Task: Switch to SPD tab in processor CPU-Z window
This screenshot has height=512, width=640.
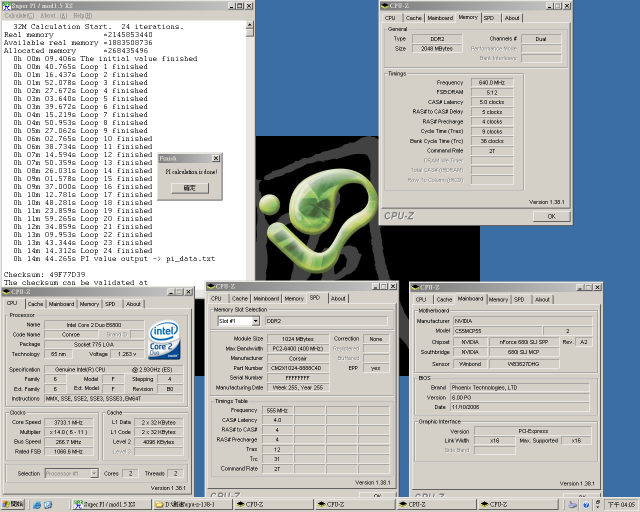Action: pyautogui.click(x=110, y=304)
